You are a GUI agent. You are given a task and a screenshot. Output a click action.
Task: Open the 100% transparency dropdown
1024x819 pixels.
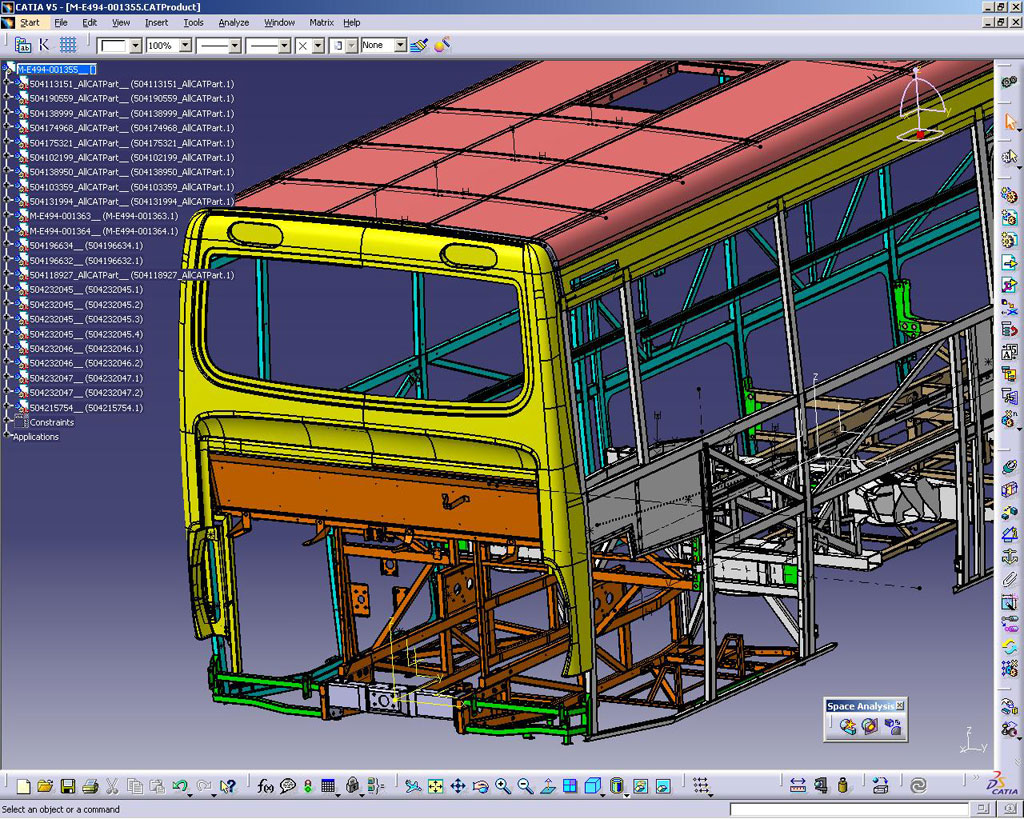tap(185, 45)
